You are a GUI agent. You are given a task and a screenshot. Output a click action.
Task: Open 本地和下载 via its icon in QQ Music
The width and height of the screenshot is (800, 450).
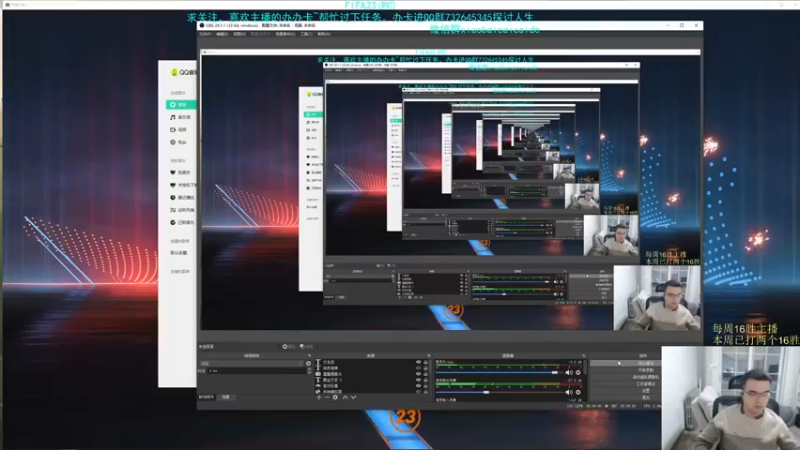point(172,185)
